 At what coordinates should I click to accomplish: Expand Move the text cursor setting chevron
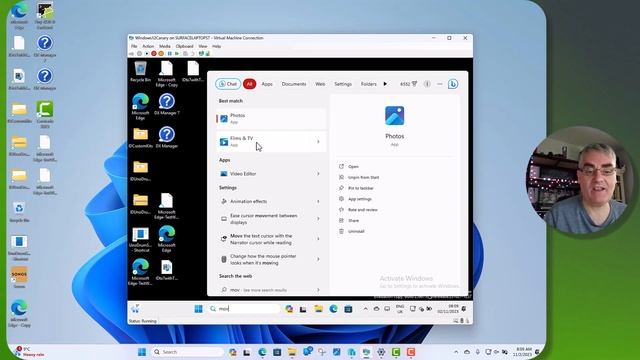318,239
